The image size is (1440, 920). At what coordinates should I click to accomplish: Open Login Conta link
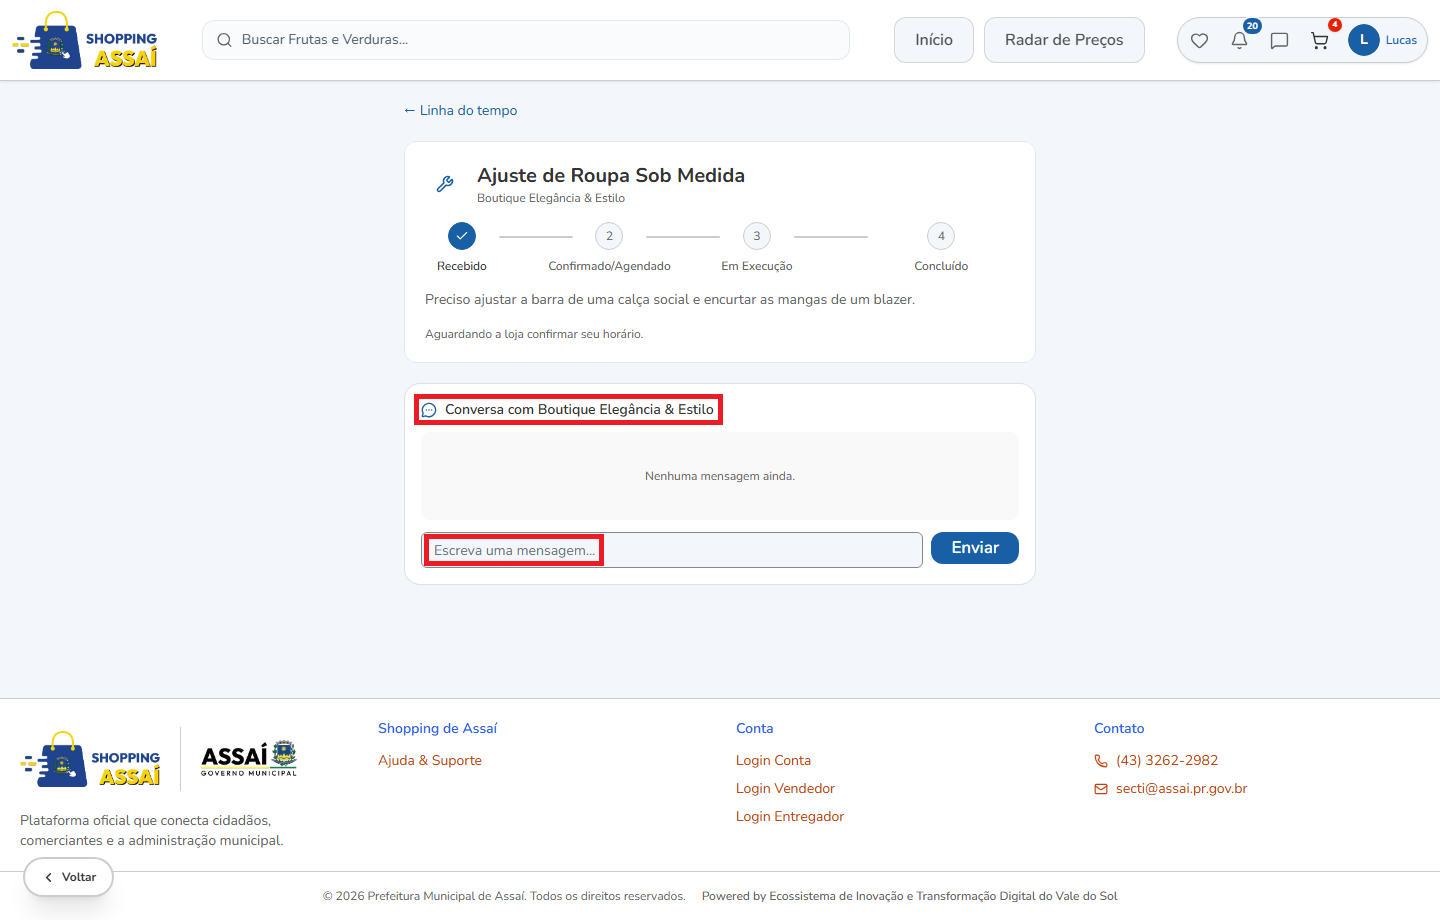(774, 761)
